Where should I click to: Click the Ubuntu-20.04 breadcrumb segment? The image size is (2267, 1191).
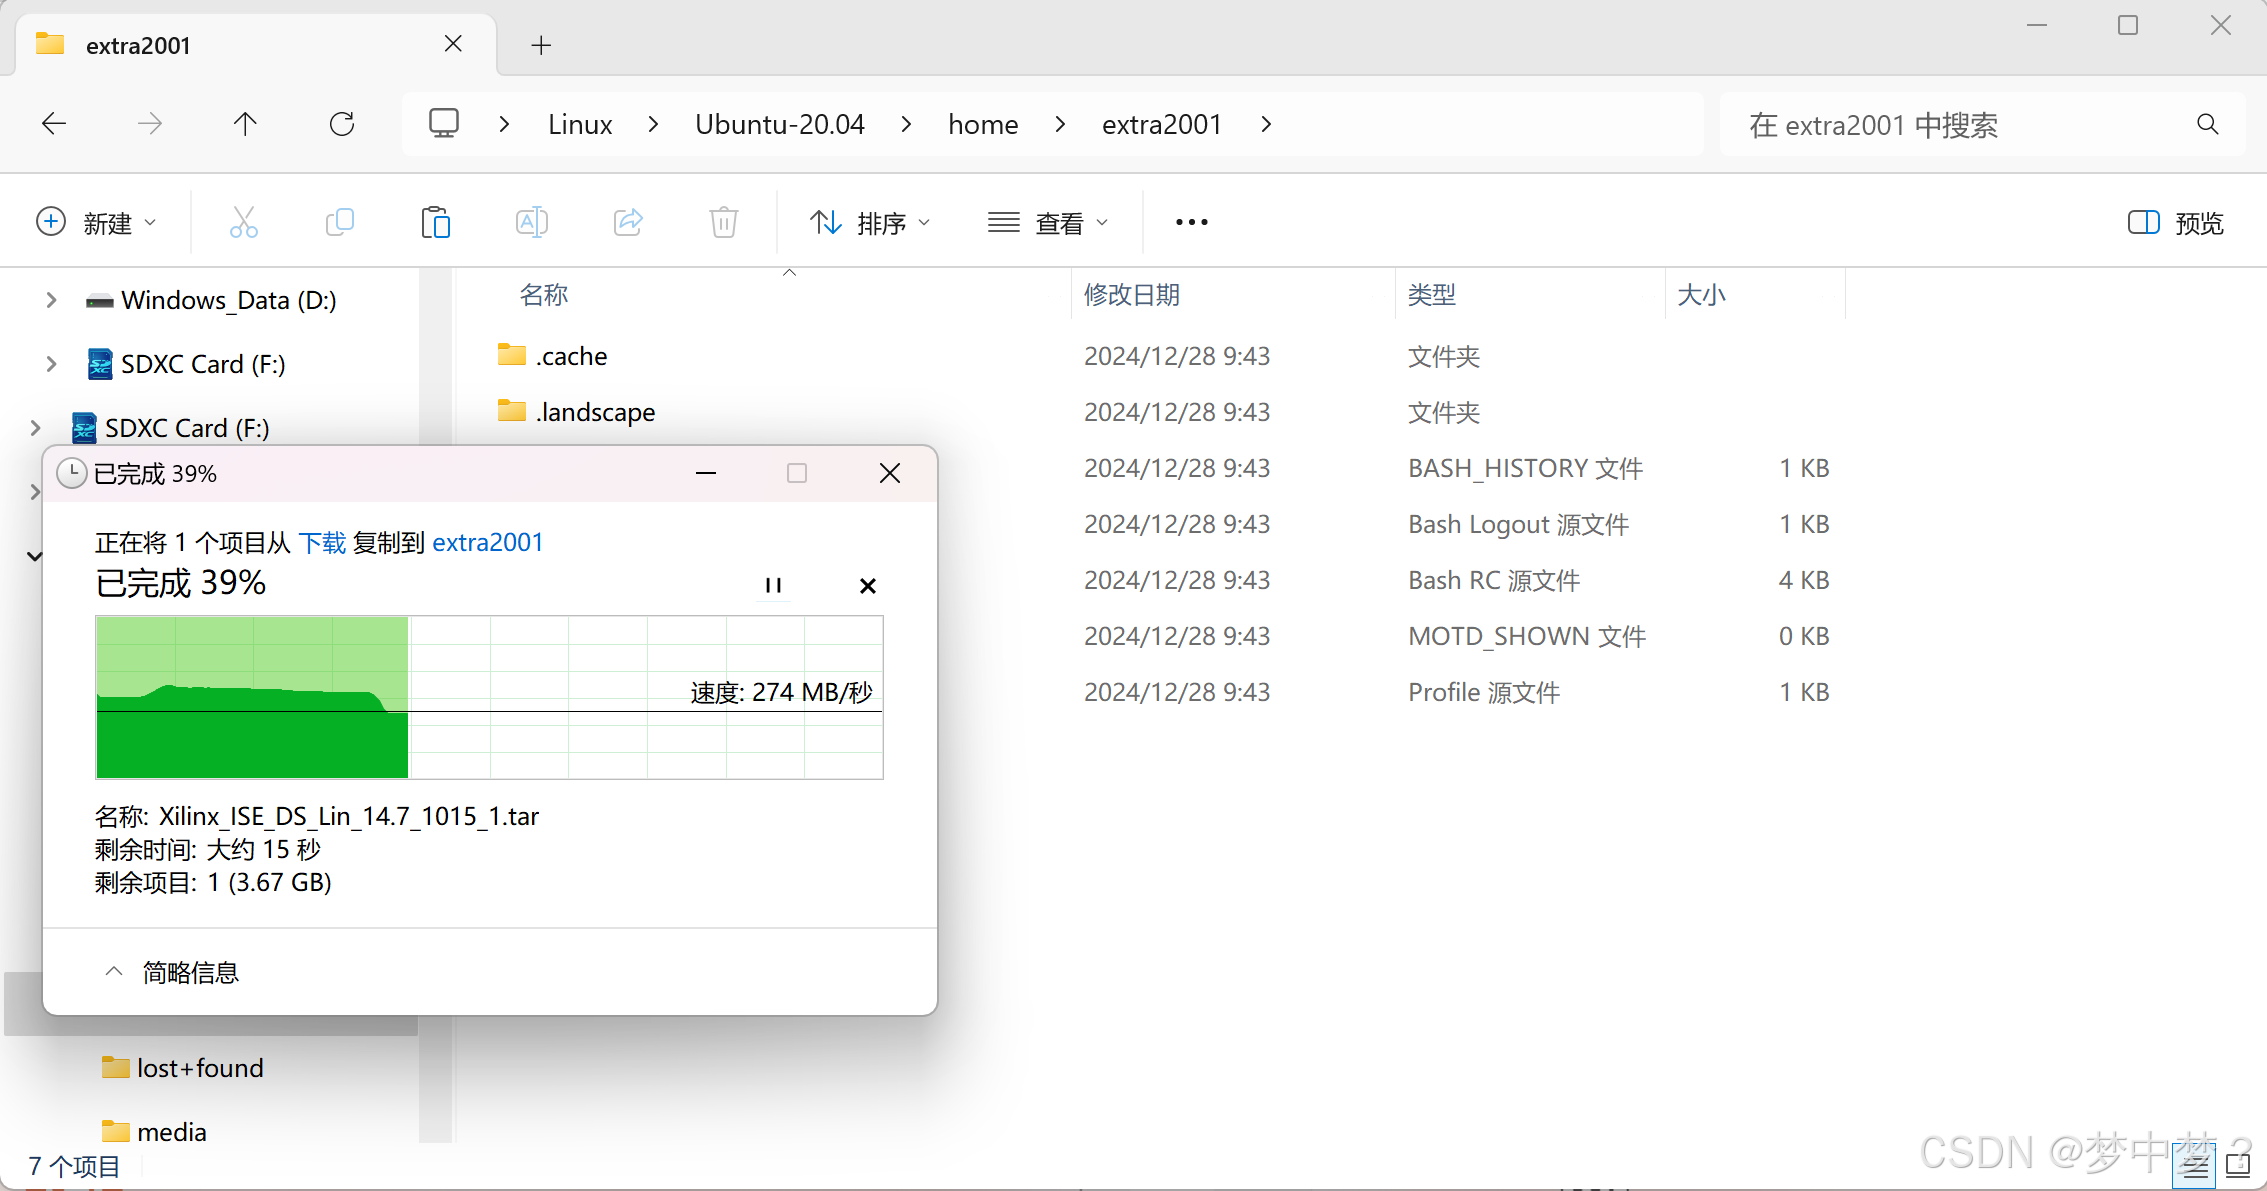(779, 124)
